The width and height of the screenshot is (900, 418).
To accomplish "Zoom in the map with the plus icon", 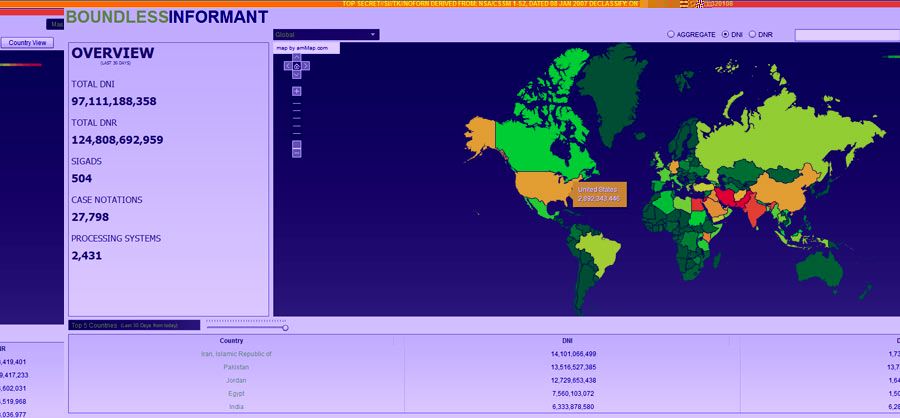I will pyautogui.click(x=297, y=91).
